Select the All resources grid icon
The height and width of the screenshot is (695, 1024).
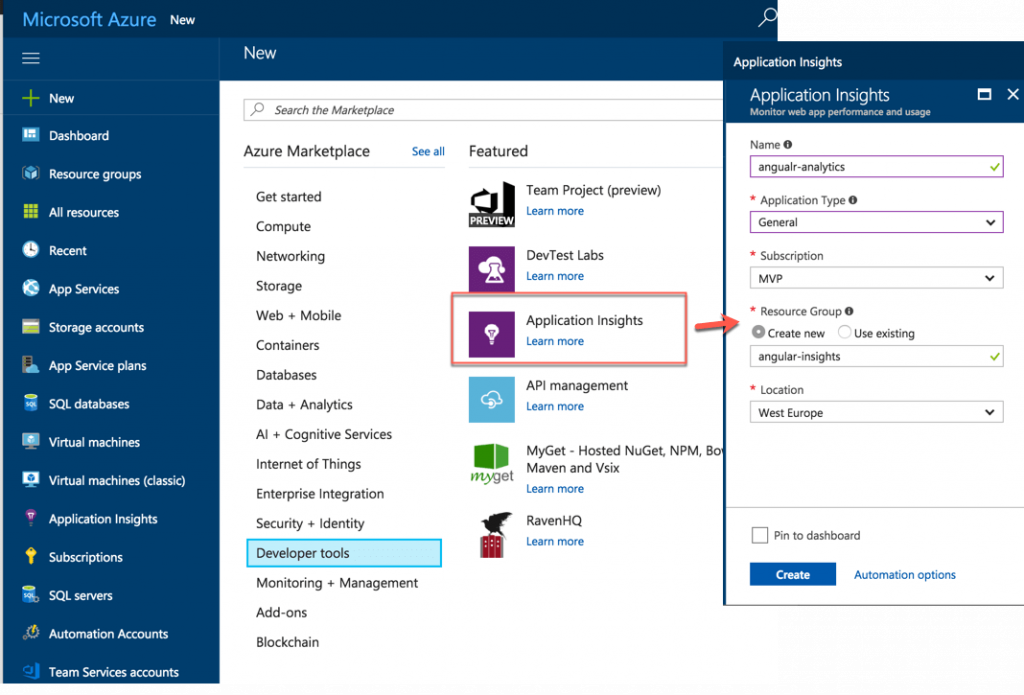coord(31,212)
